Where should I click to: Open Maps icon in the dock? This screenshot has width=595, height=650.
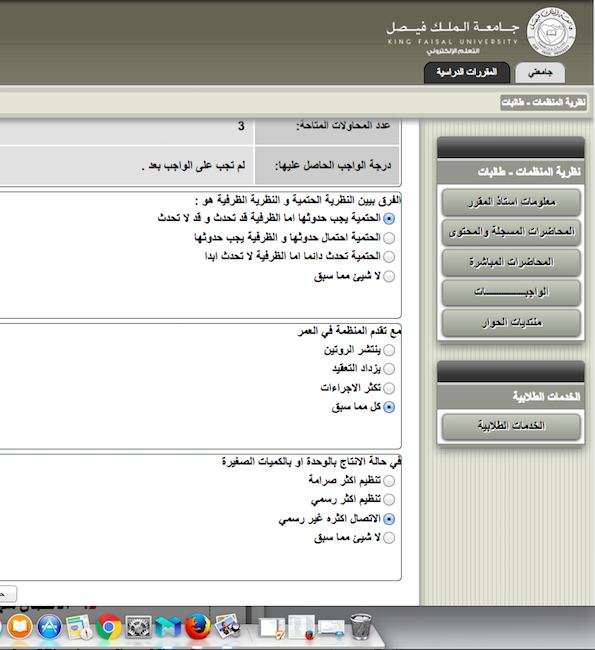click(79, 627)
